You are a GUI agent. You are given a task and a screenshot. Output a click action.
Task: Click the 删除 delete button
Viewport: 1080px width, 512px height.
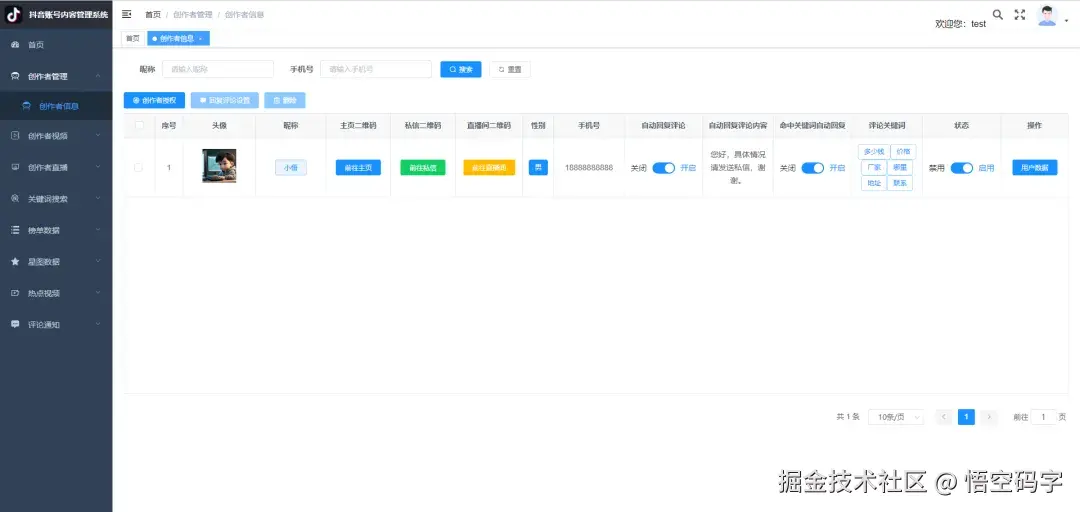click(284, 101)
